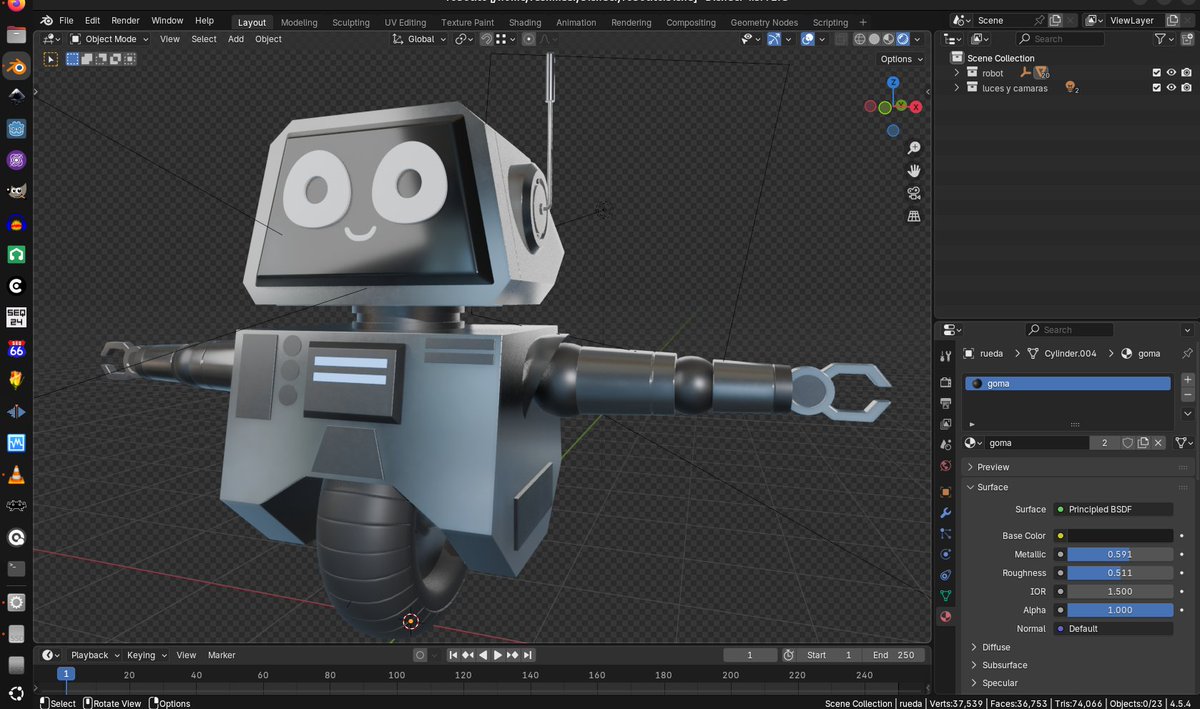Open the Render properties tab
1200x709 pixels.
point(945,382)
